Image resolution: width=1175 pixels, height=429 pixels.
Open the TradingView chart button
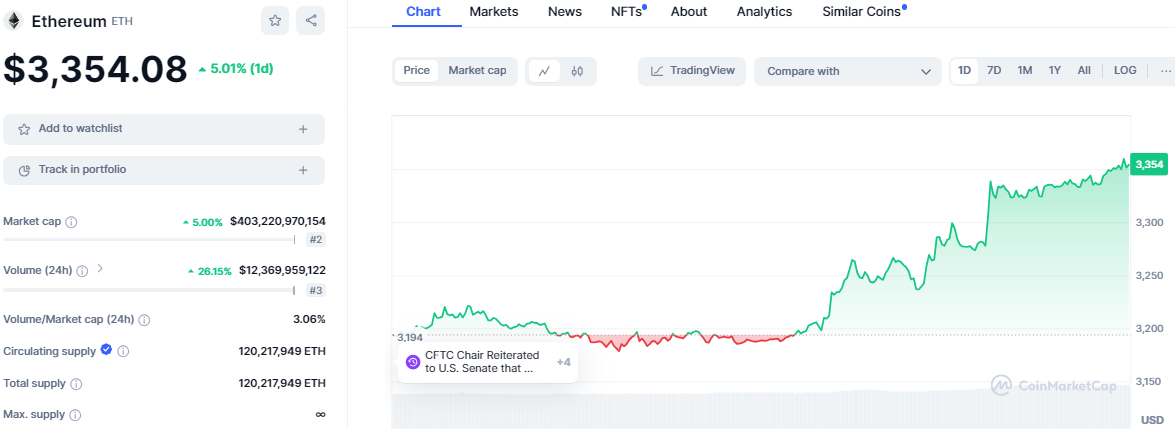click(x=692, y=71)
